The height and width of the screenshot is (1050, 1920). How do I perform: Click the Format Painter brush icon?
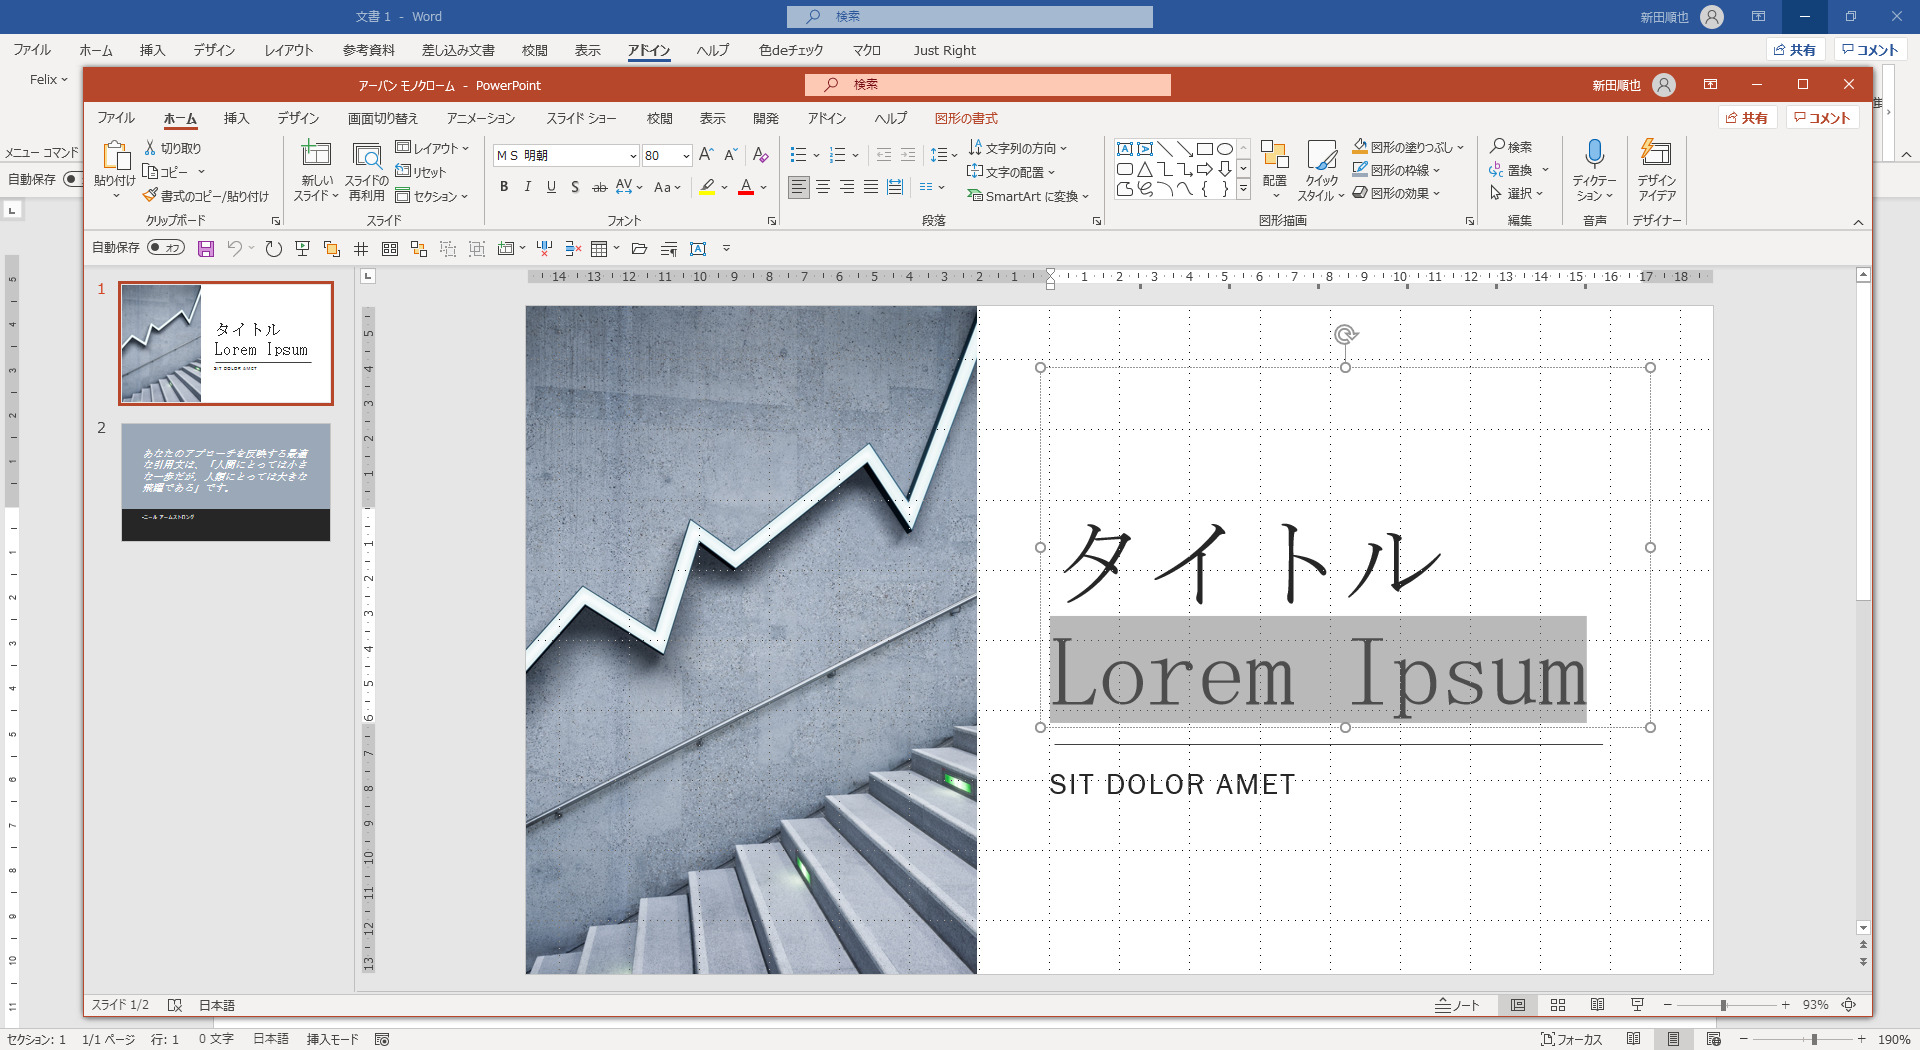click(150, 196)
